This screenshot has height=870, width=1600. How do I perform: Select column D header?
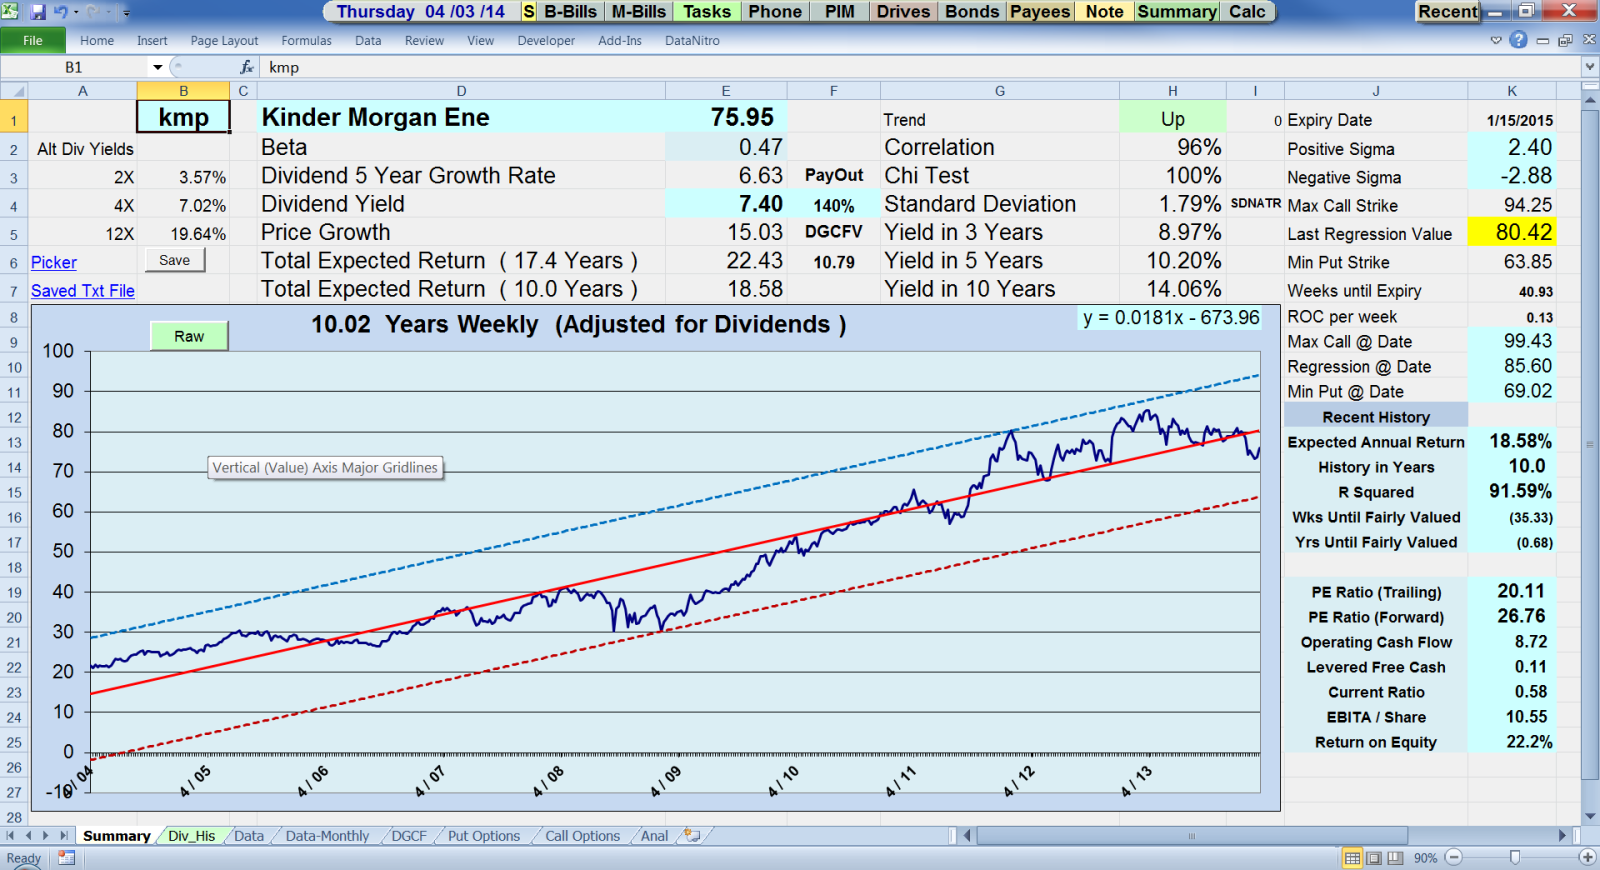click(461, 90)
